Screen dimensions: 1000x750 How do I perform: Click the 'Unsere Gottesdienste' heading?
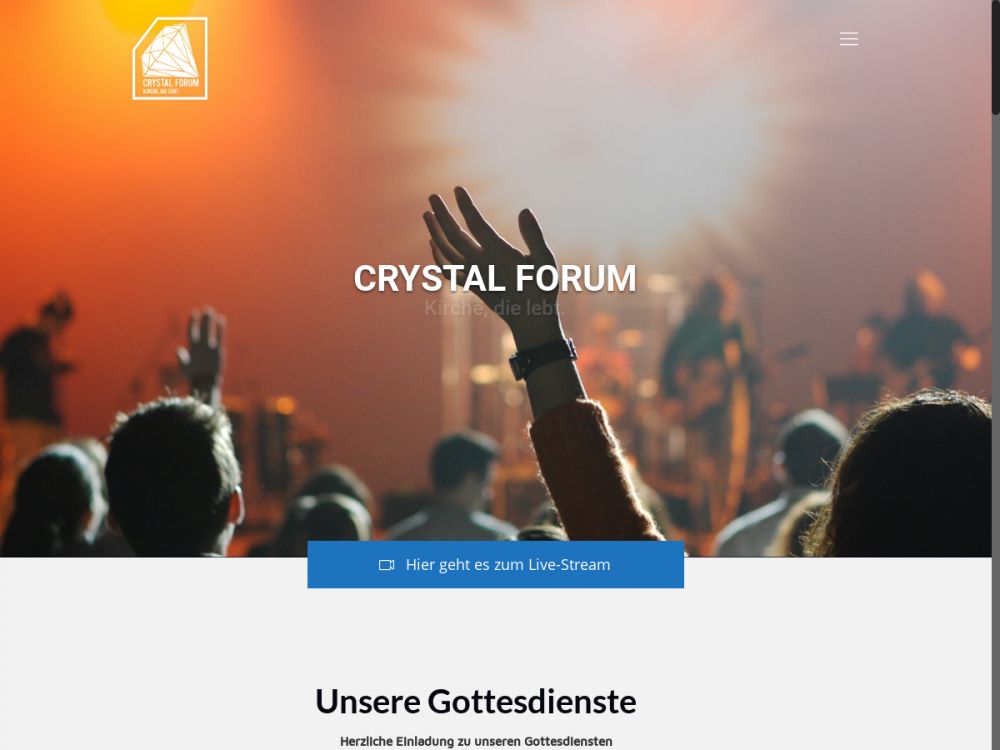coord(476,702)
